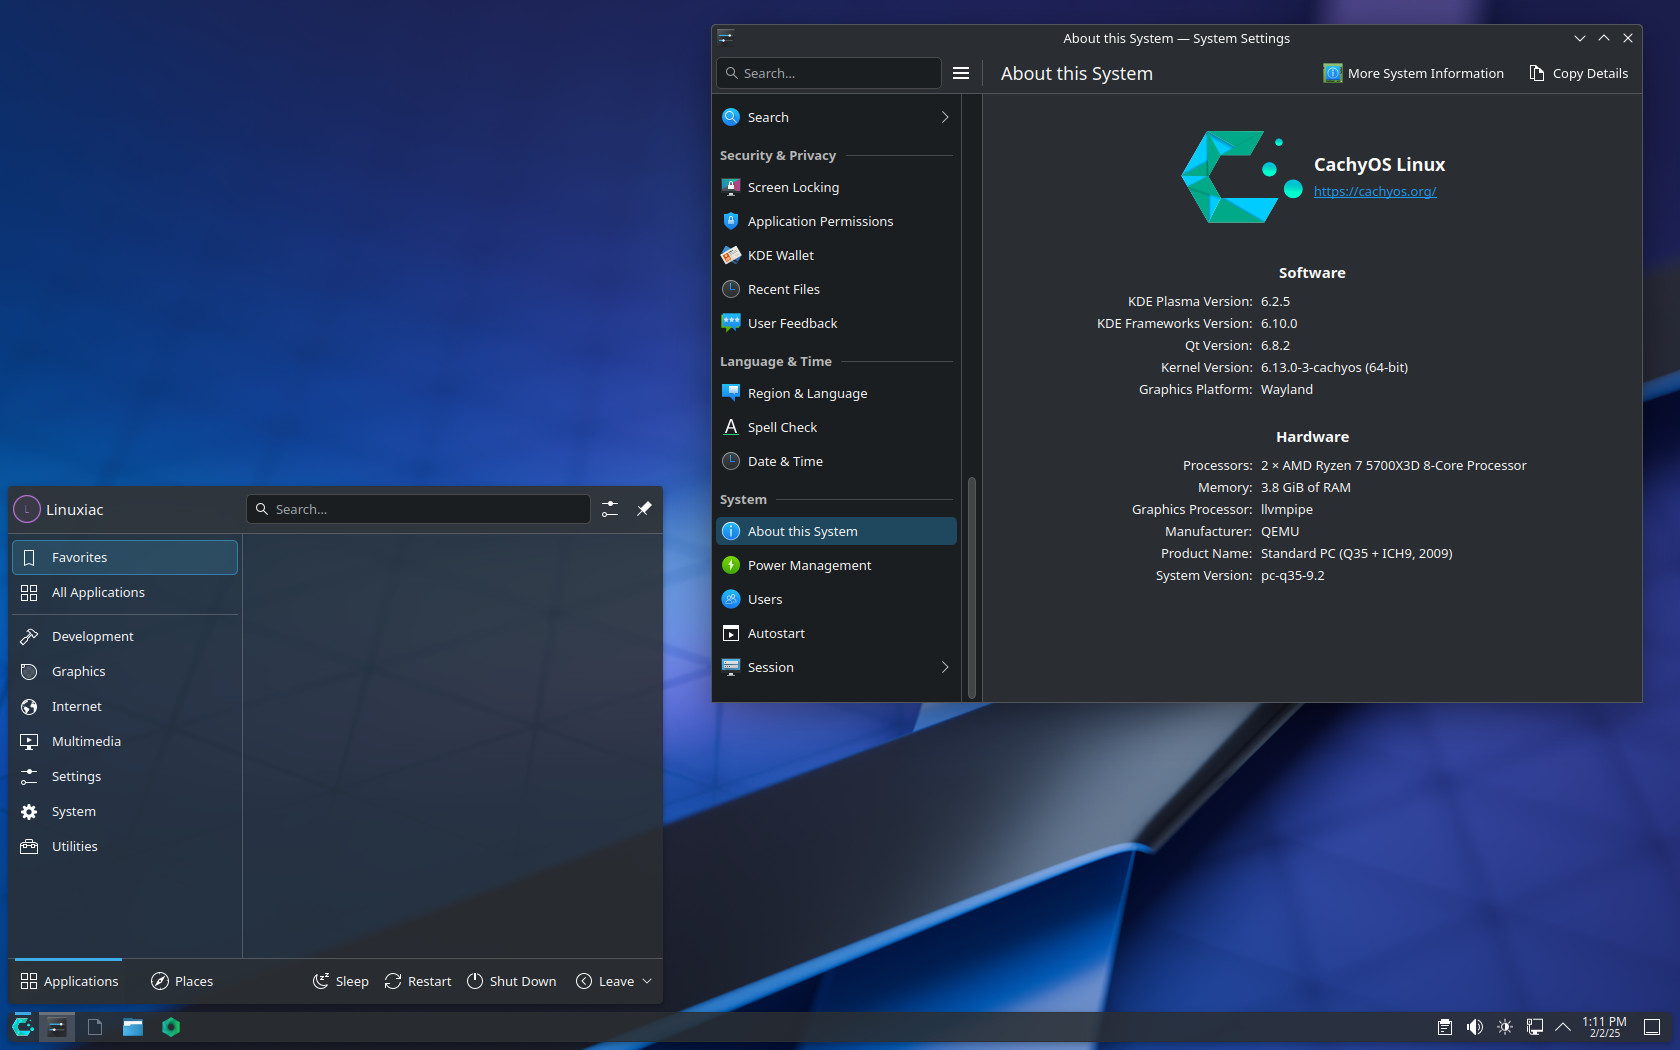Click the System Settings search field
This screenshot has width=1680, height=1050.
tap(829, 73)
